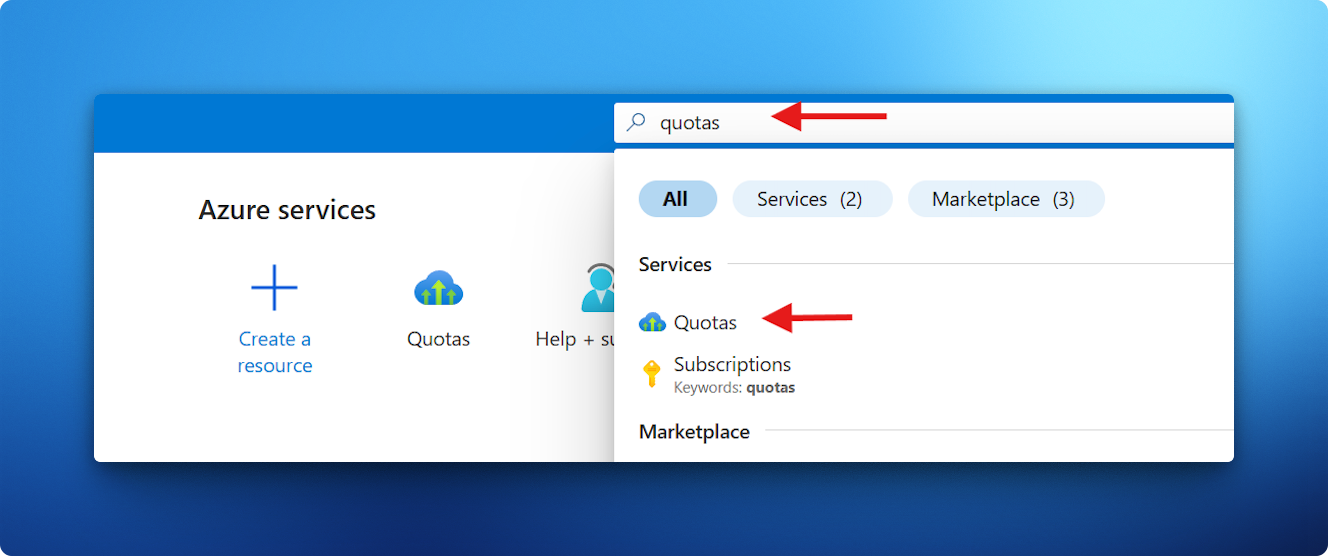The height and width of the screenshot is (556, 1328).
Task: Filter results by Services (2)
Action: click(x=811, y=199)
